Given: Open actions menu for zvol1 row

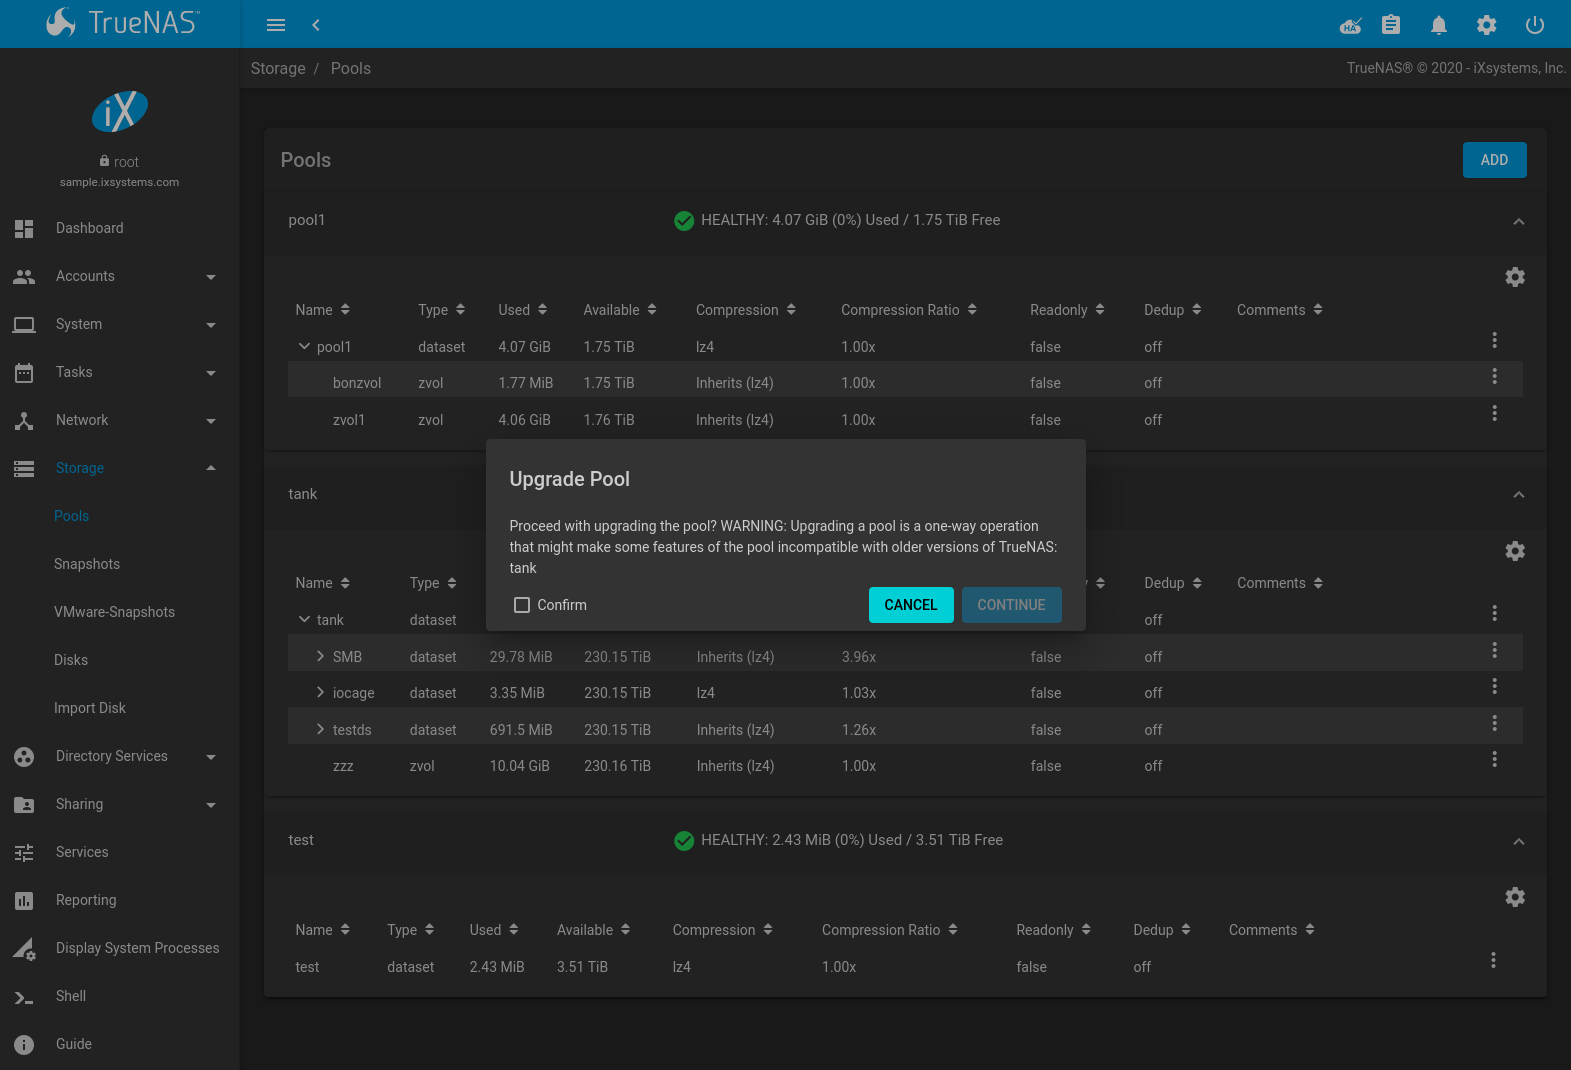Looking at the screenshot, I should 1495,413.
